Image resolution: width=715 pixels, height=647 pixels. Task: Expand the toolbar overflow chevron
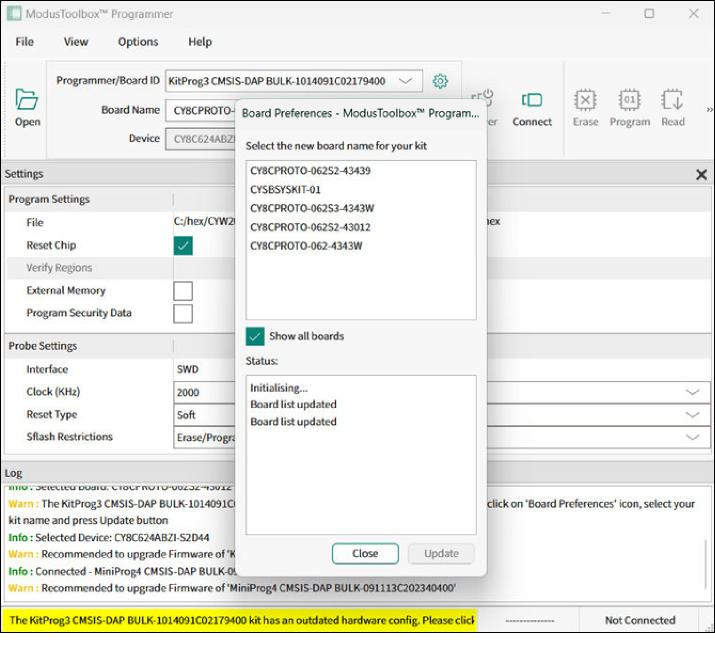click(x=709, y=109)
